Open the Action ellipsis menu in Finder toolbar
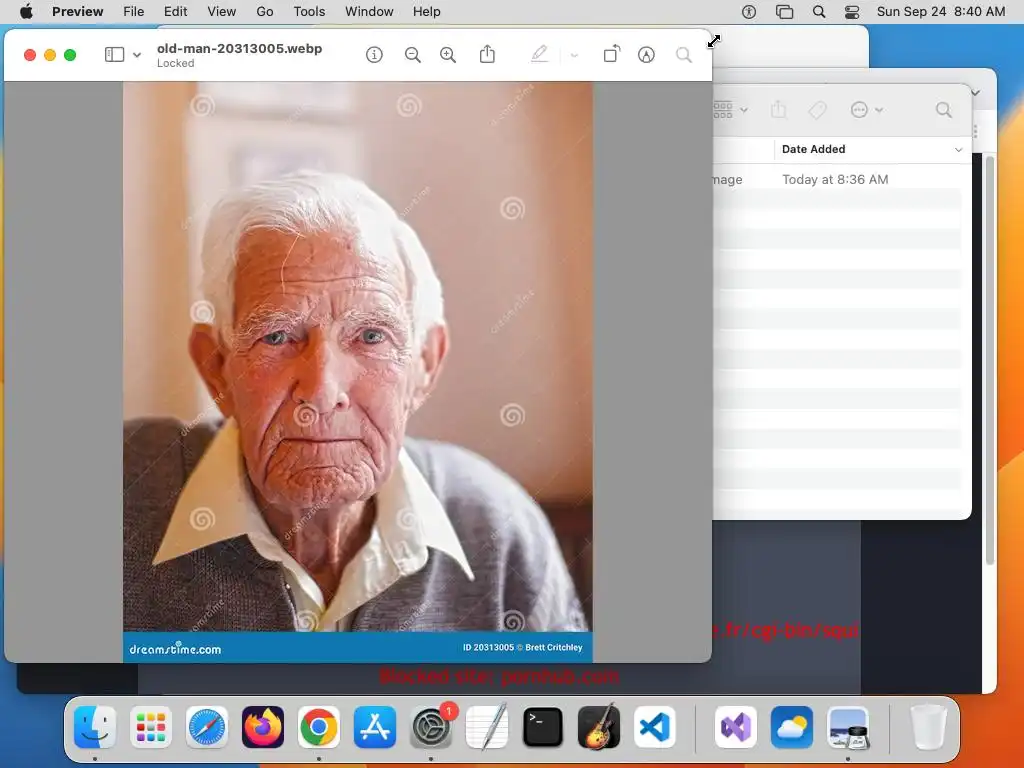Viewport: 1024px width, 768px height. pos(867,110)
